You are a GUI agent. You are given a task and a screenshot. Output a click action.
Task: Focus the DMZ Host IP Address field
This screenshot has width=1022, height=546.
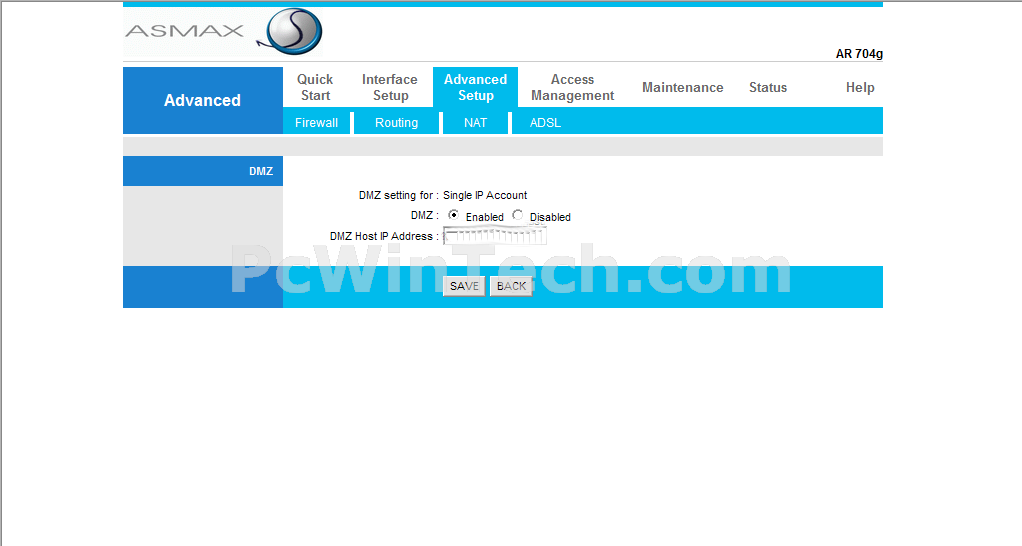(494, 236)
